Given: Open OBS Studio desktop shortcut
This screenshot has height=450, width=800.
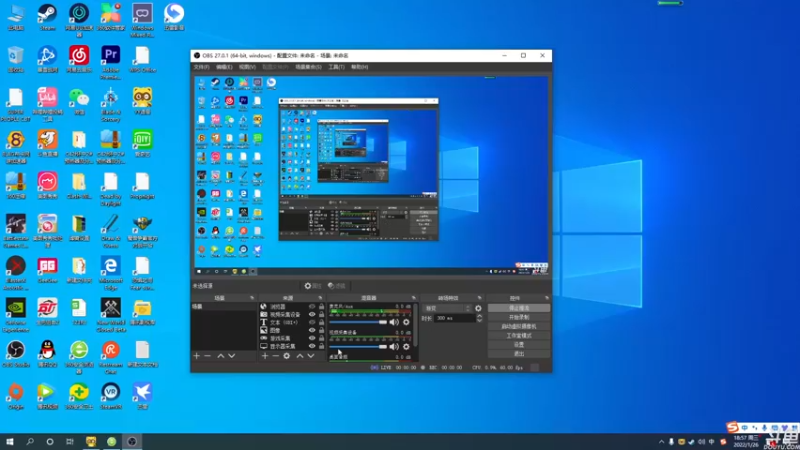Looking at the screenshot, I should pyautogui.click(x=16, y=355).
